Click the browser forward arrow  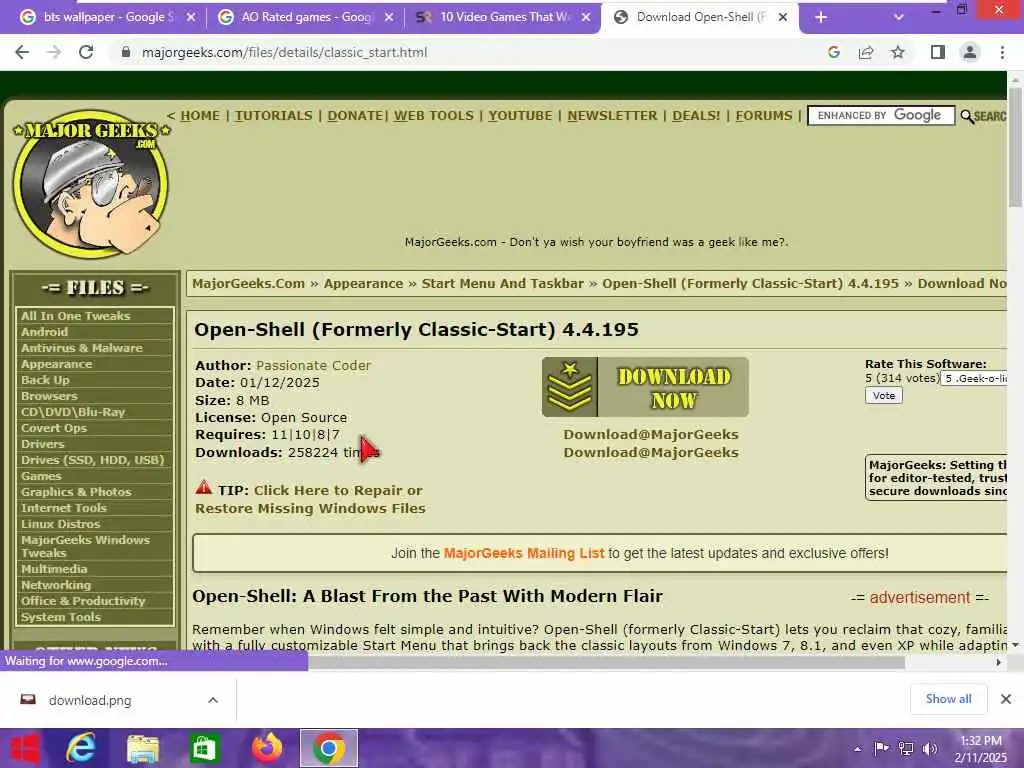[x=54, y=52]
